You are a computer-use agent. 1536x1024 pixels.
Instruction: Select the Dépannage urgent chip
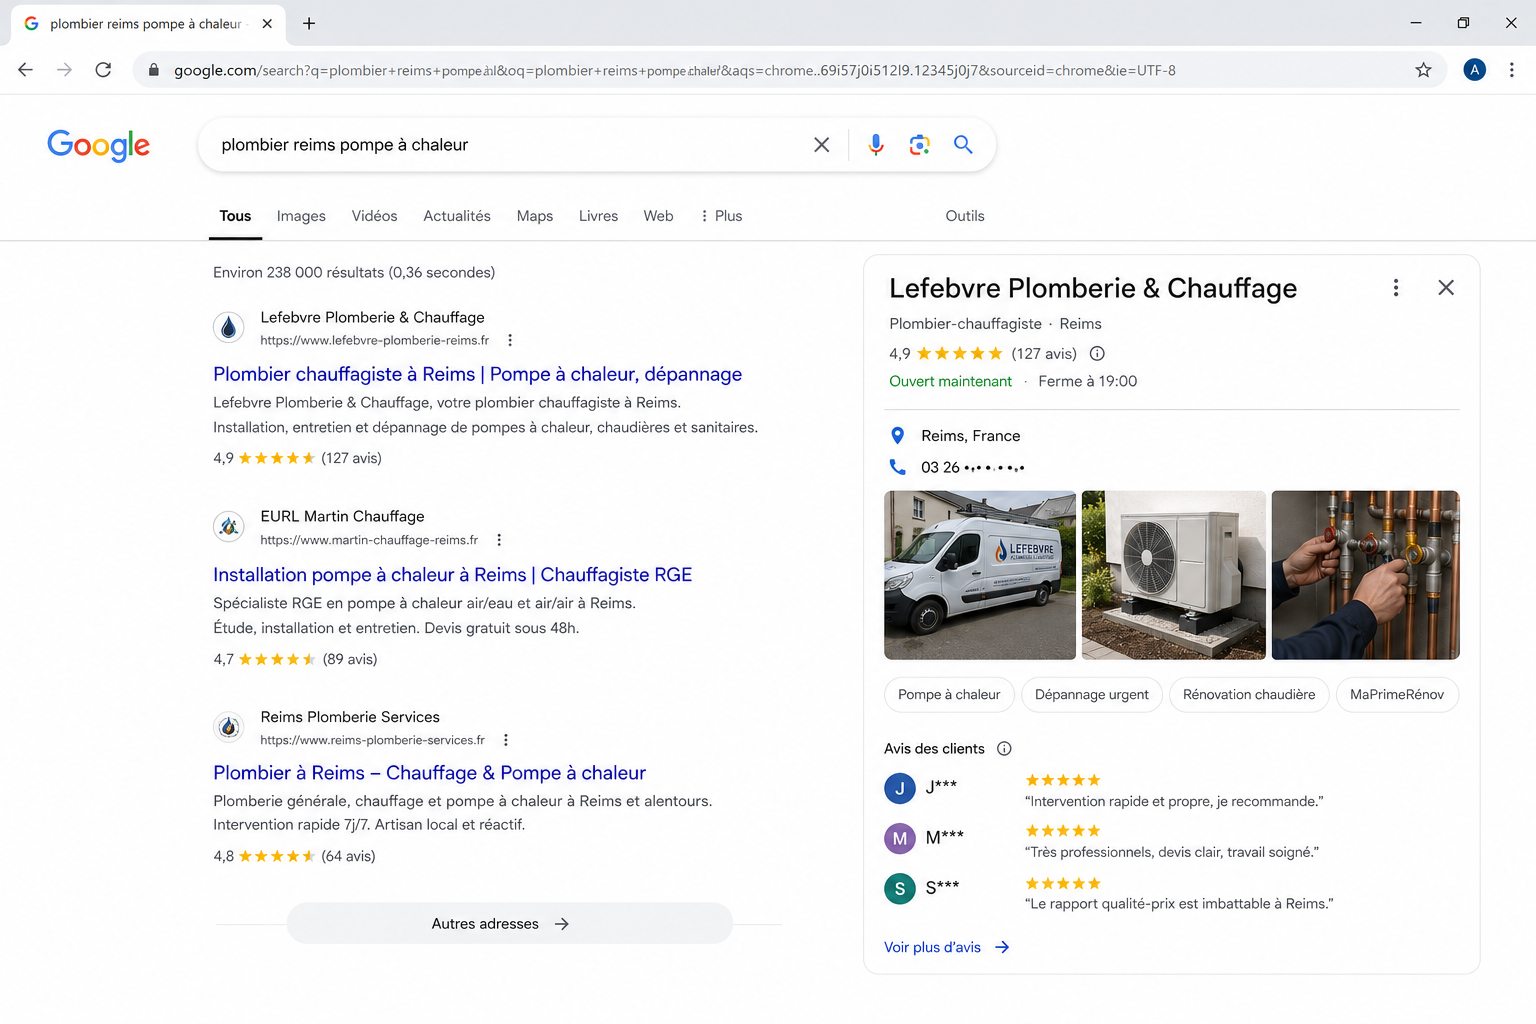(x=1092, y=695)
